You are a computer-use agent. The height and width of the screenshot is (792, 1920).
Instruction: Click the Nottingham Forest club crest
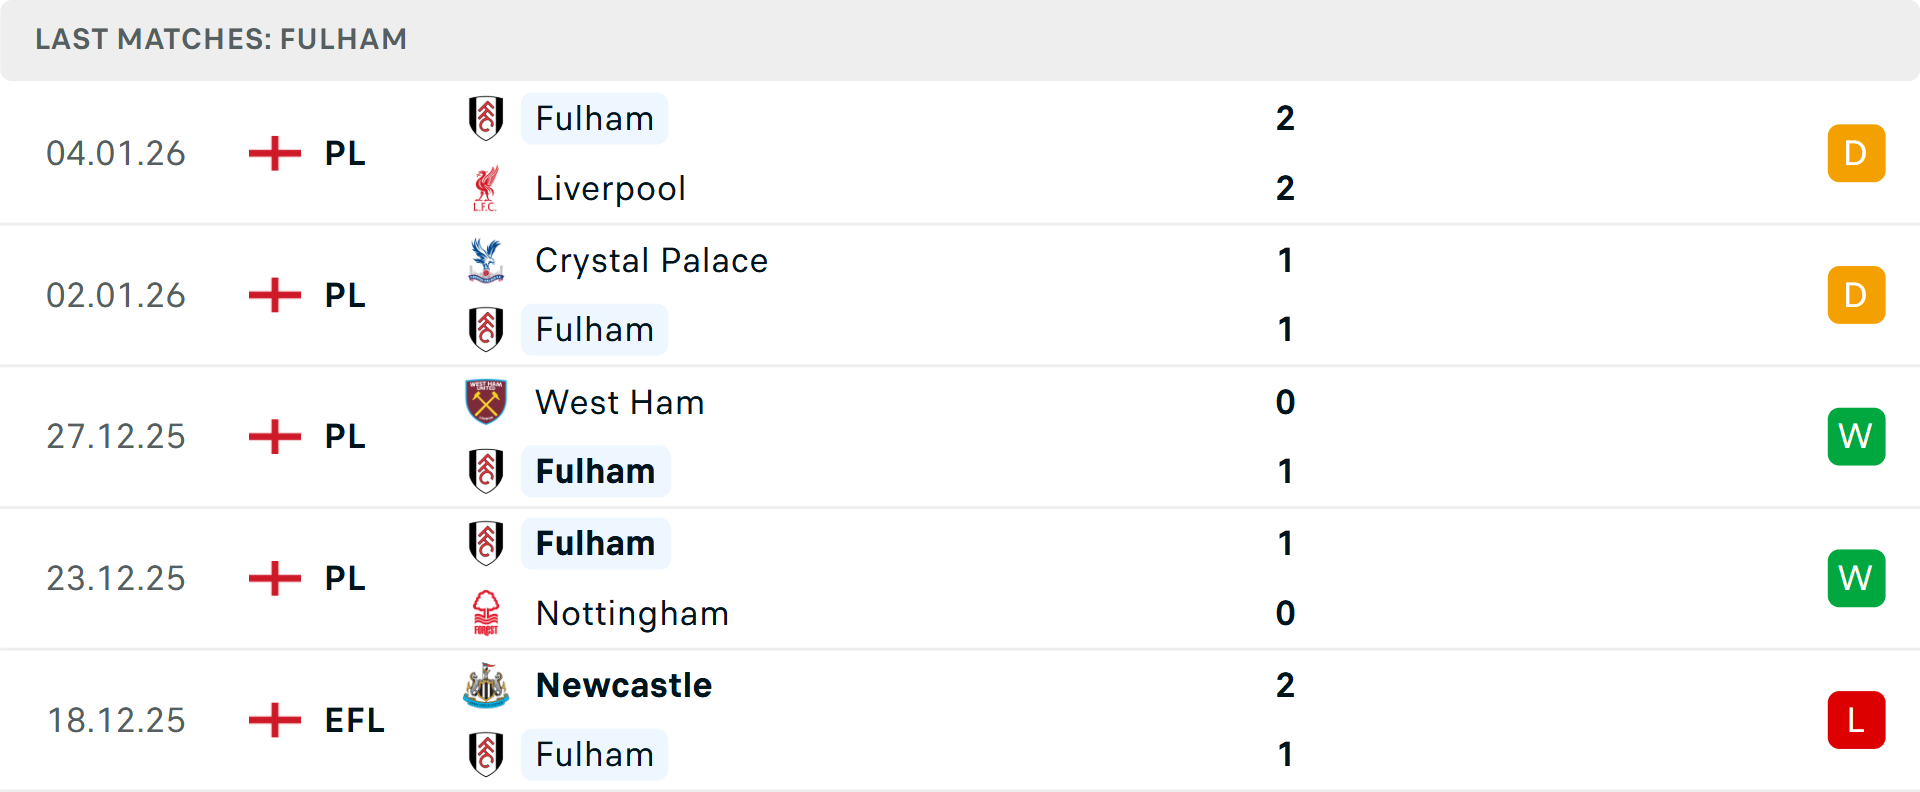(486, 613)
